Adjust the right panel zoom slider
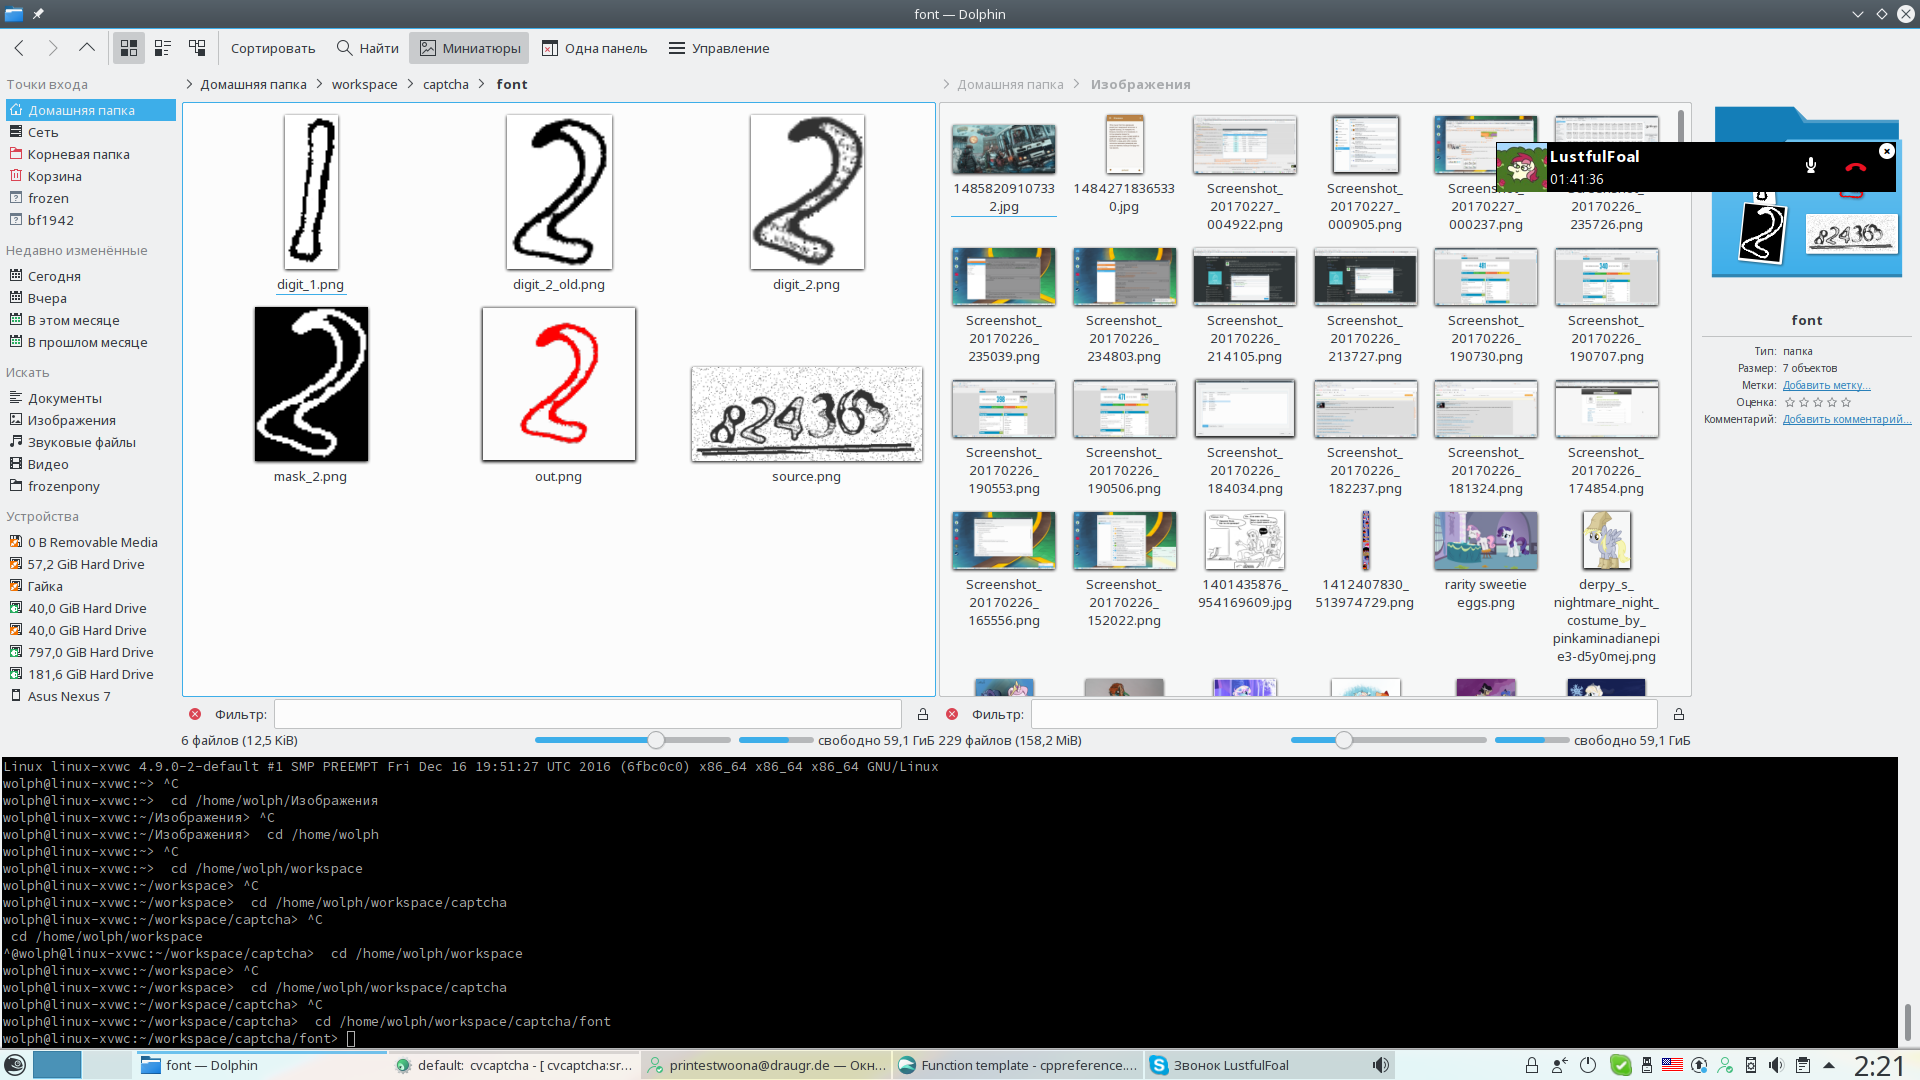This screenshot has width=1920, height=1080. [1344, 740]
